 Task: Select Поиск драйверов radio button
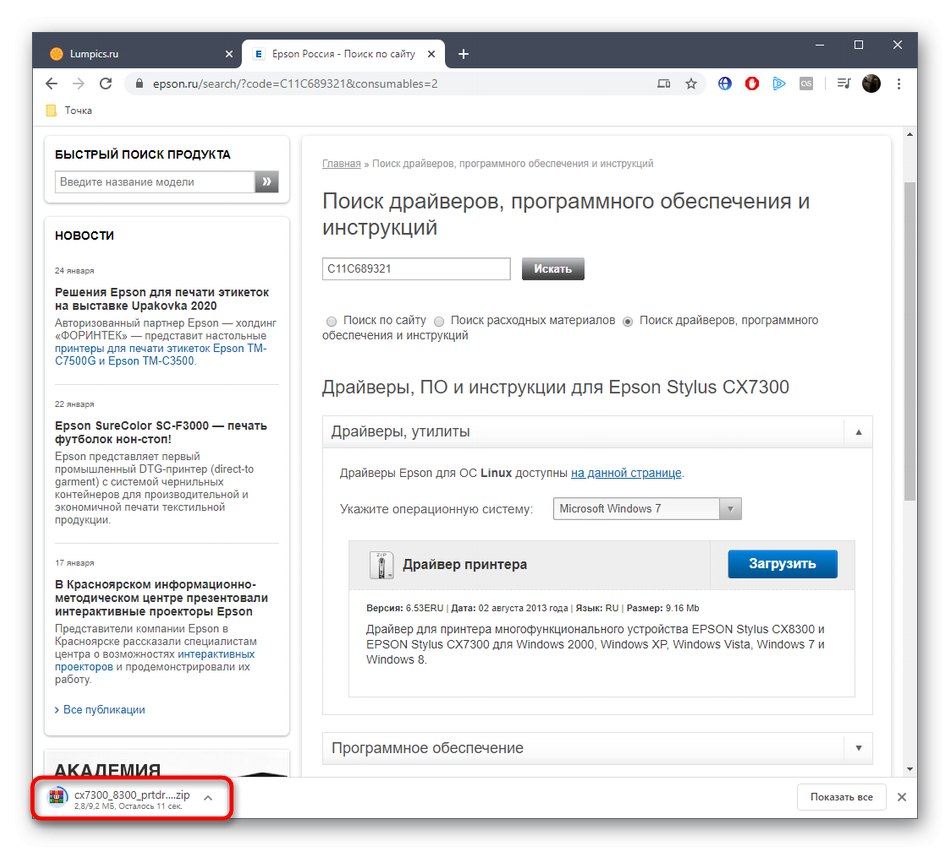click(628, 321)
